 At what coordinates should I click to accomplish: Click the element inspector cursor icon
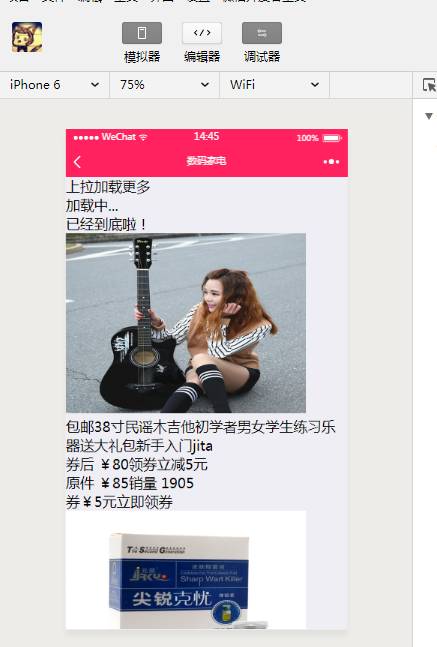click(429, 85)
